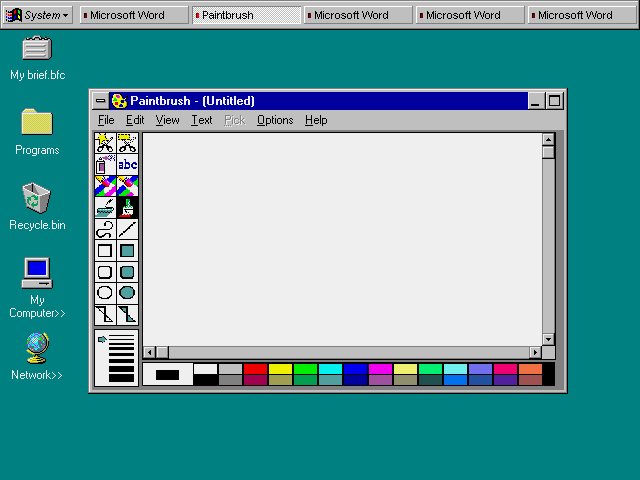Click horizontal scrollbar right arrow
The image size is (640, 480).
(x=535, y=352)
